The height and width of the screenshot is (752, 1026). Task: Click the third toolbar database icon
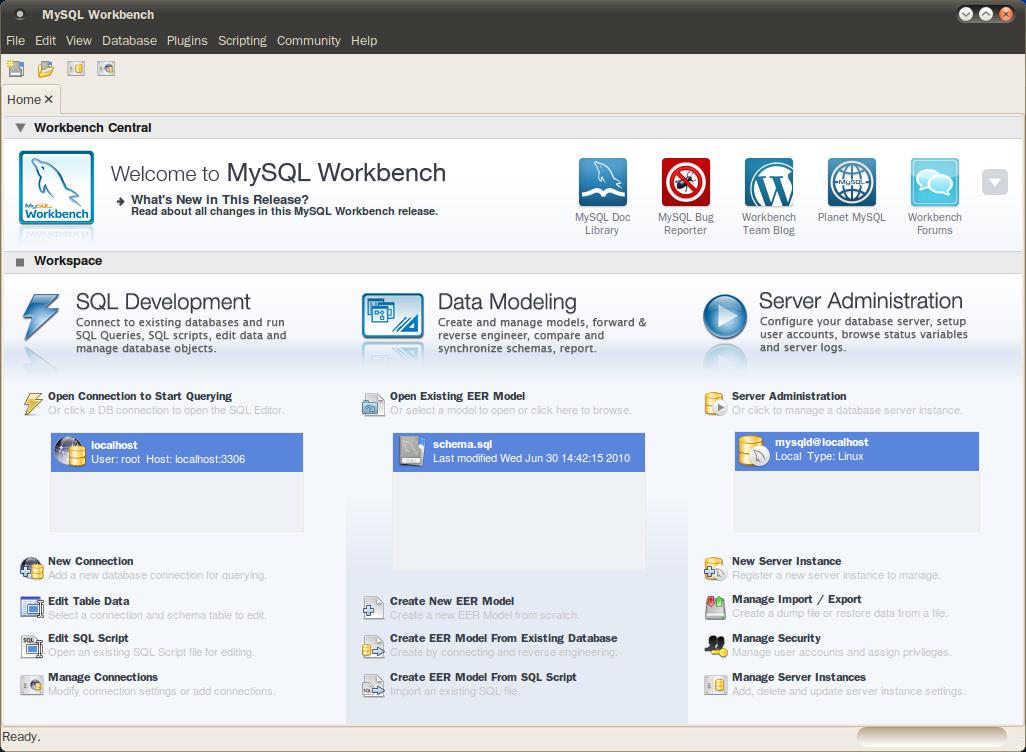tap(76, 68)
